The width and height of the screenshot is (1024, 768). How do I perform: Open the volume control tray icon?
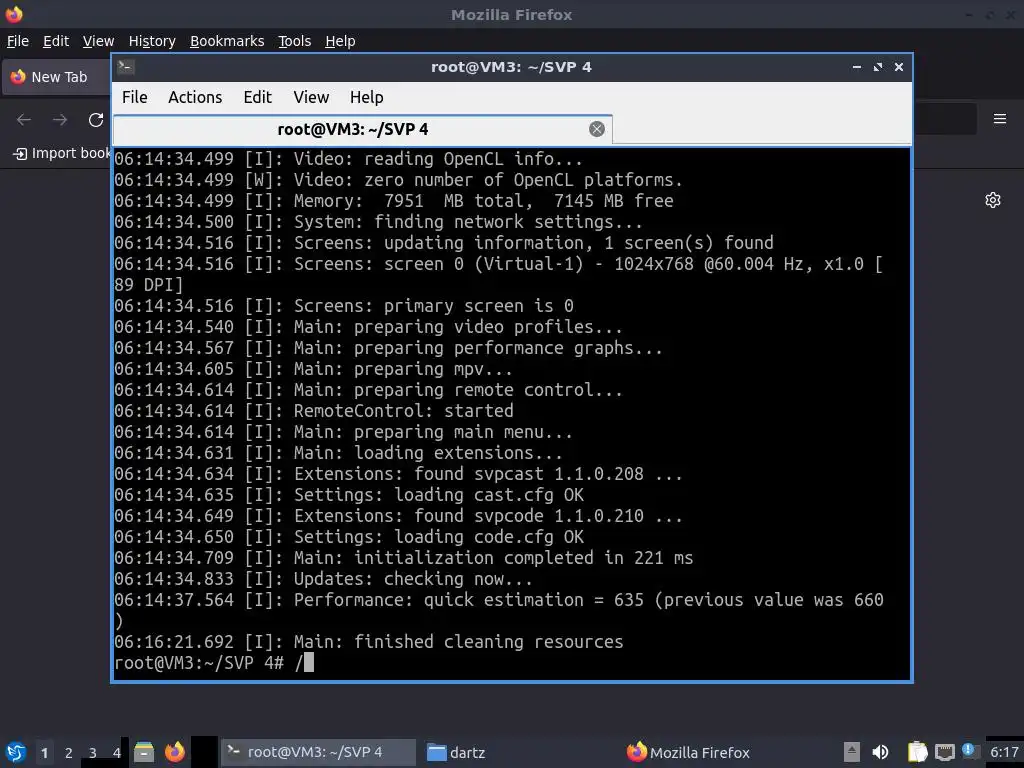(x=880, y=752)
